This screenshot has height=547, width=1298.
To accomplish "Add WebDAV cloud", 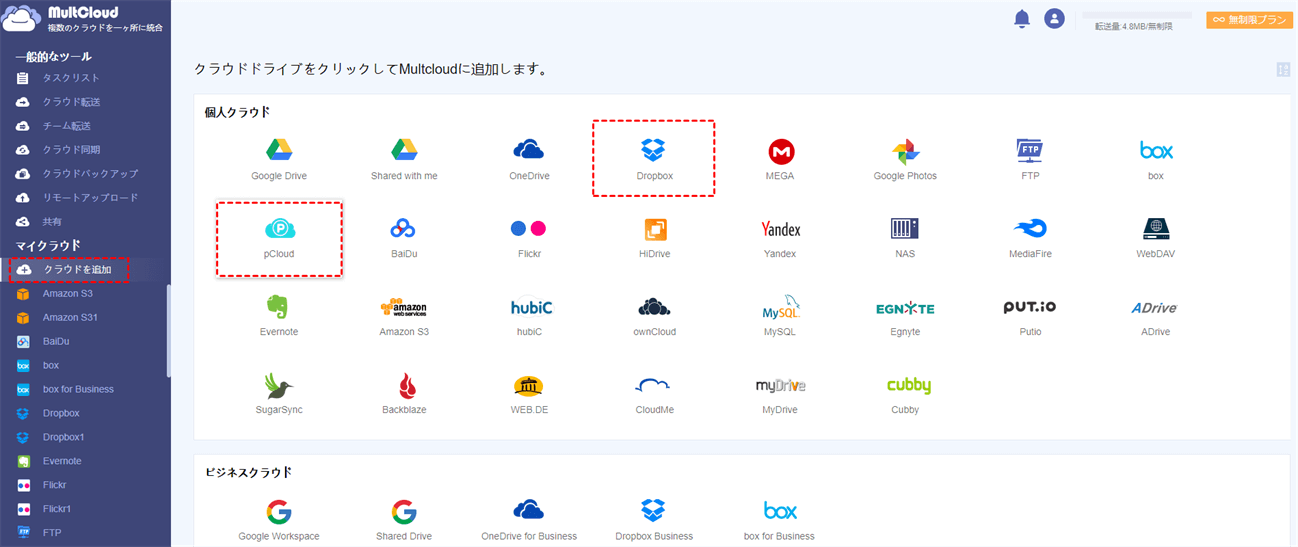I will pos(1156,238).
